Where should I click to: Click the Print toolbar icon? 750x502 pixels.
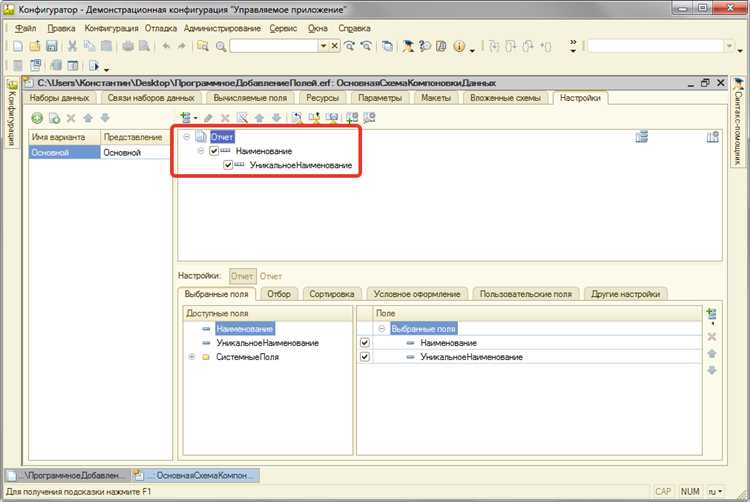click(128, 46)
